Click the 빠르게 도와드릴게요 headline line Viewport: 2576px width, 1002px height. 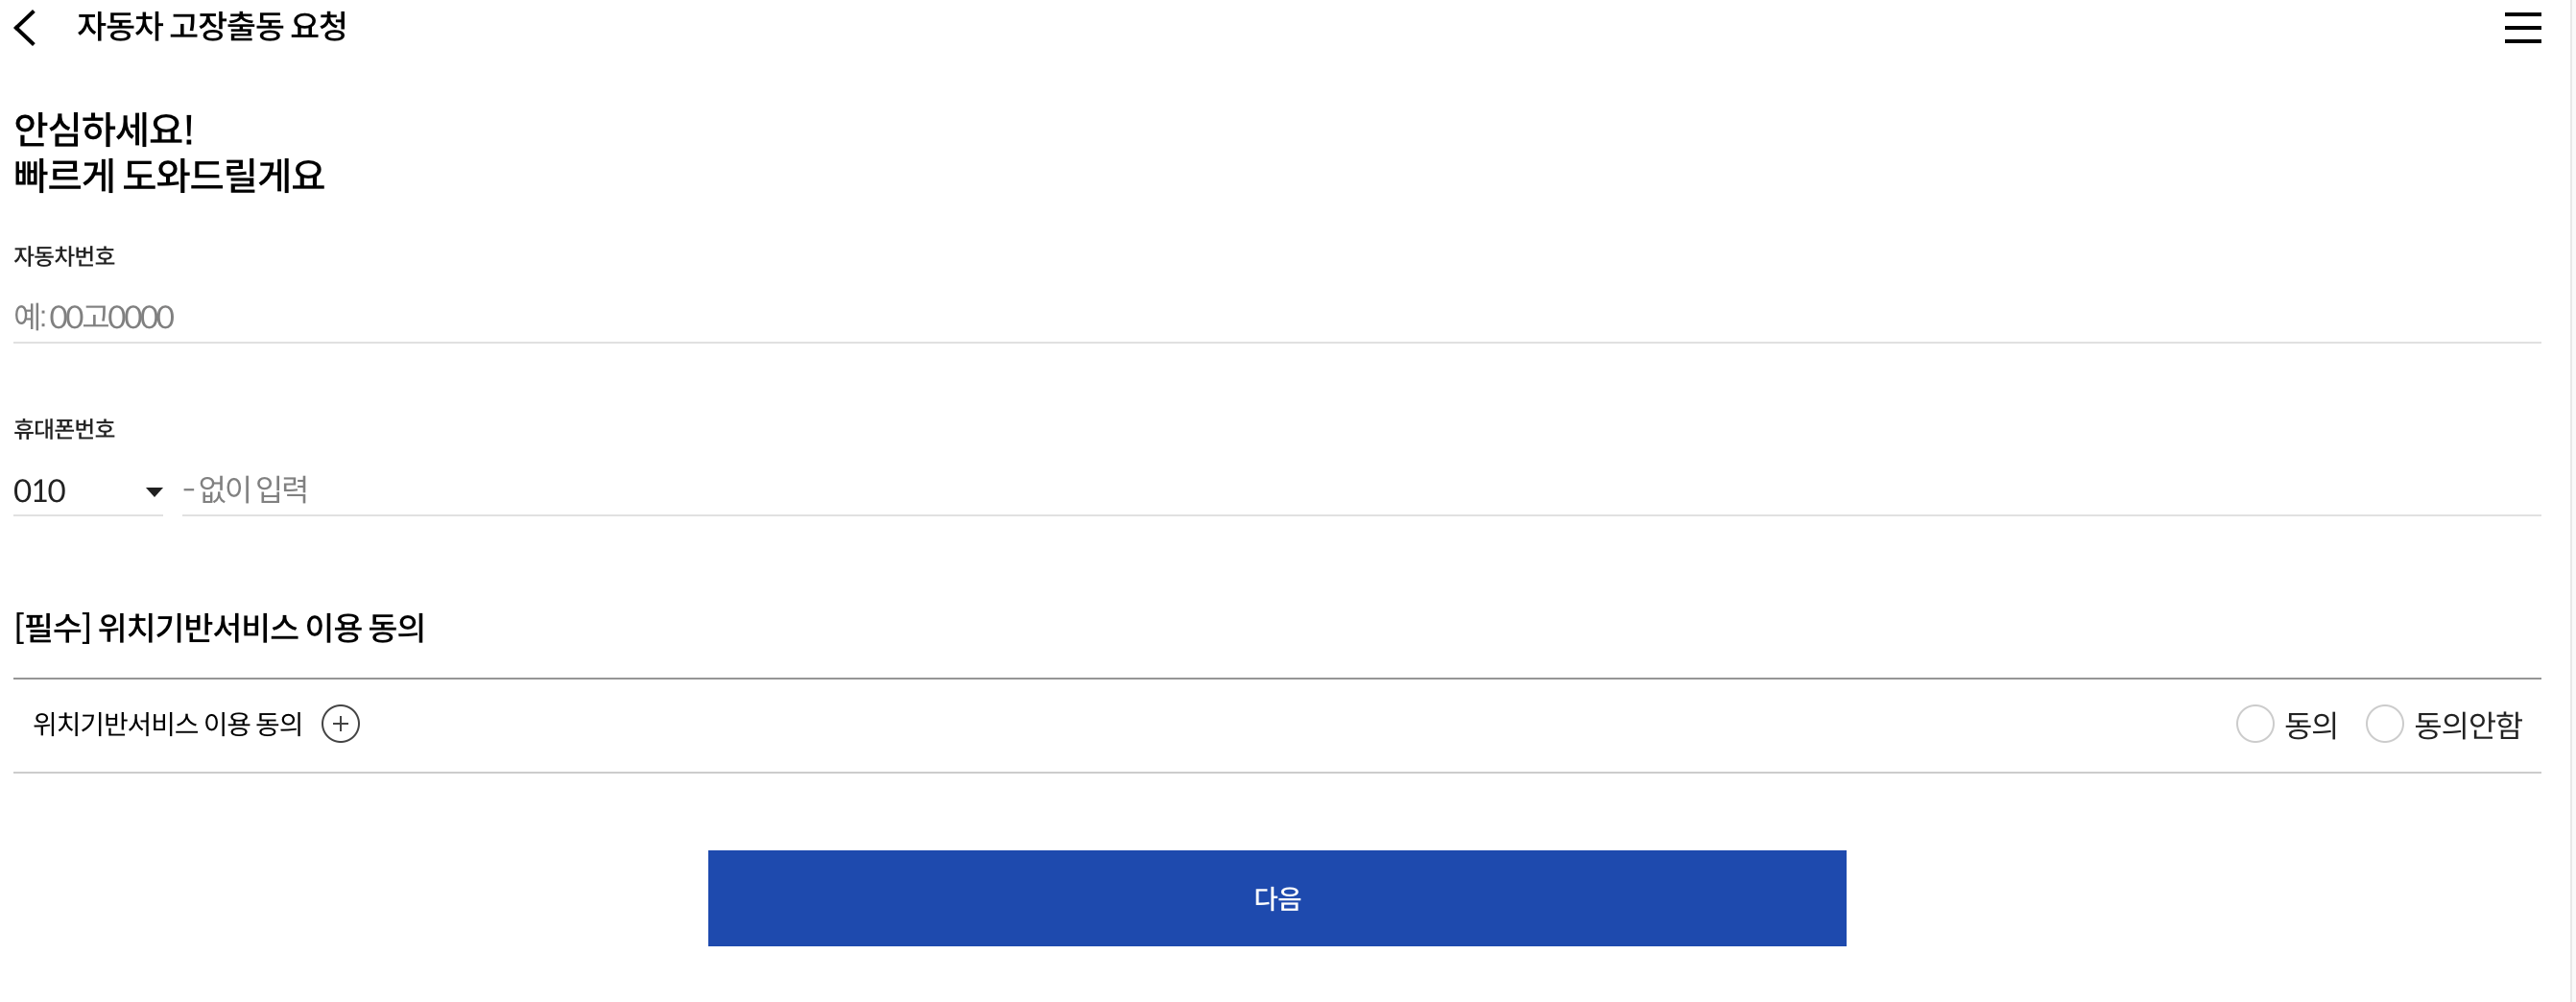pos(169,177)
